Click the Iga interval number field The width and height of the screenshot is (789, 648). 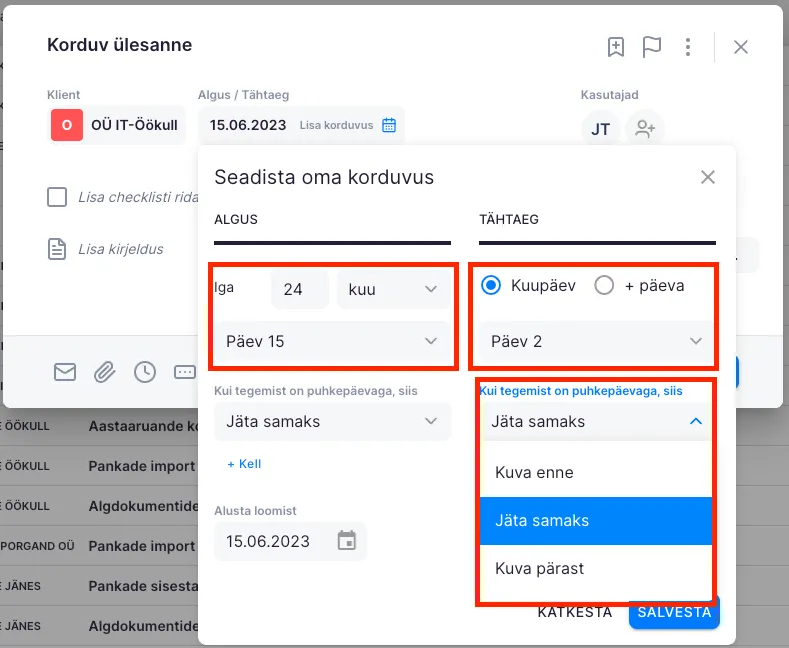click(x=299, y=289)
